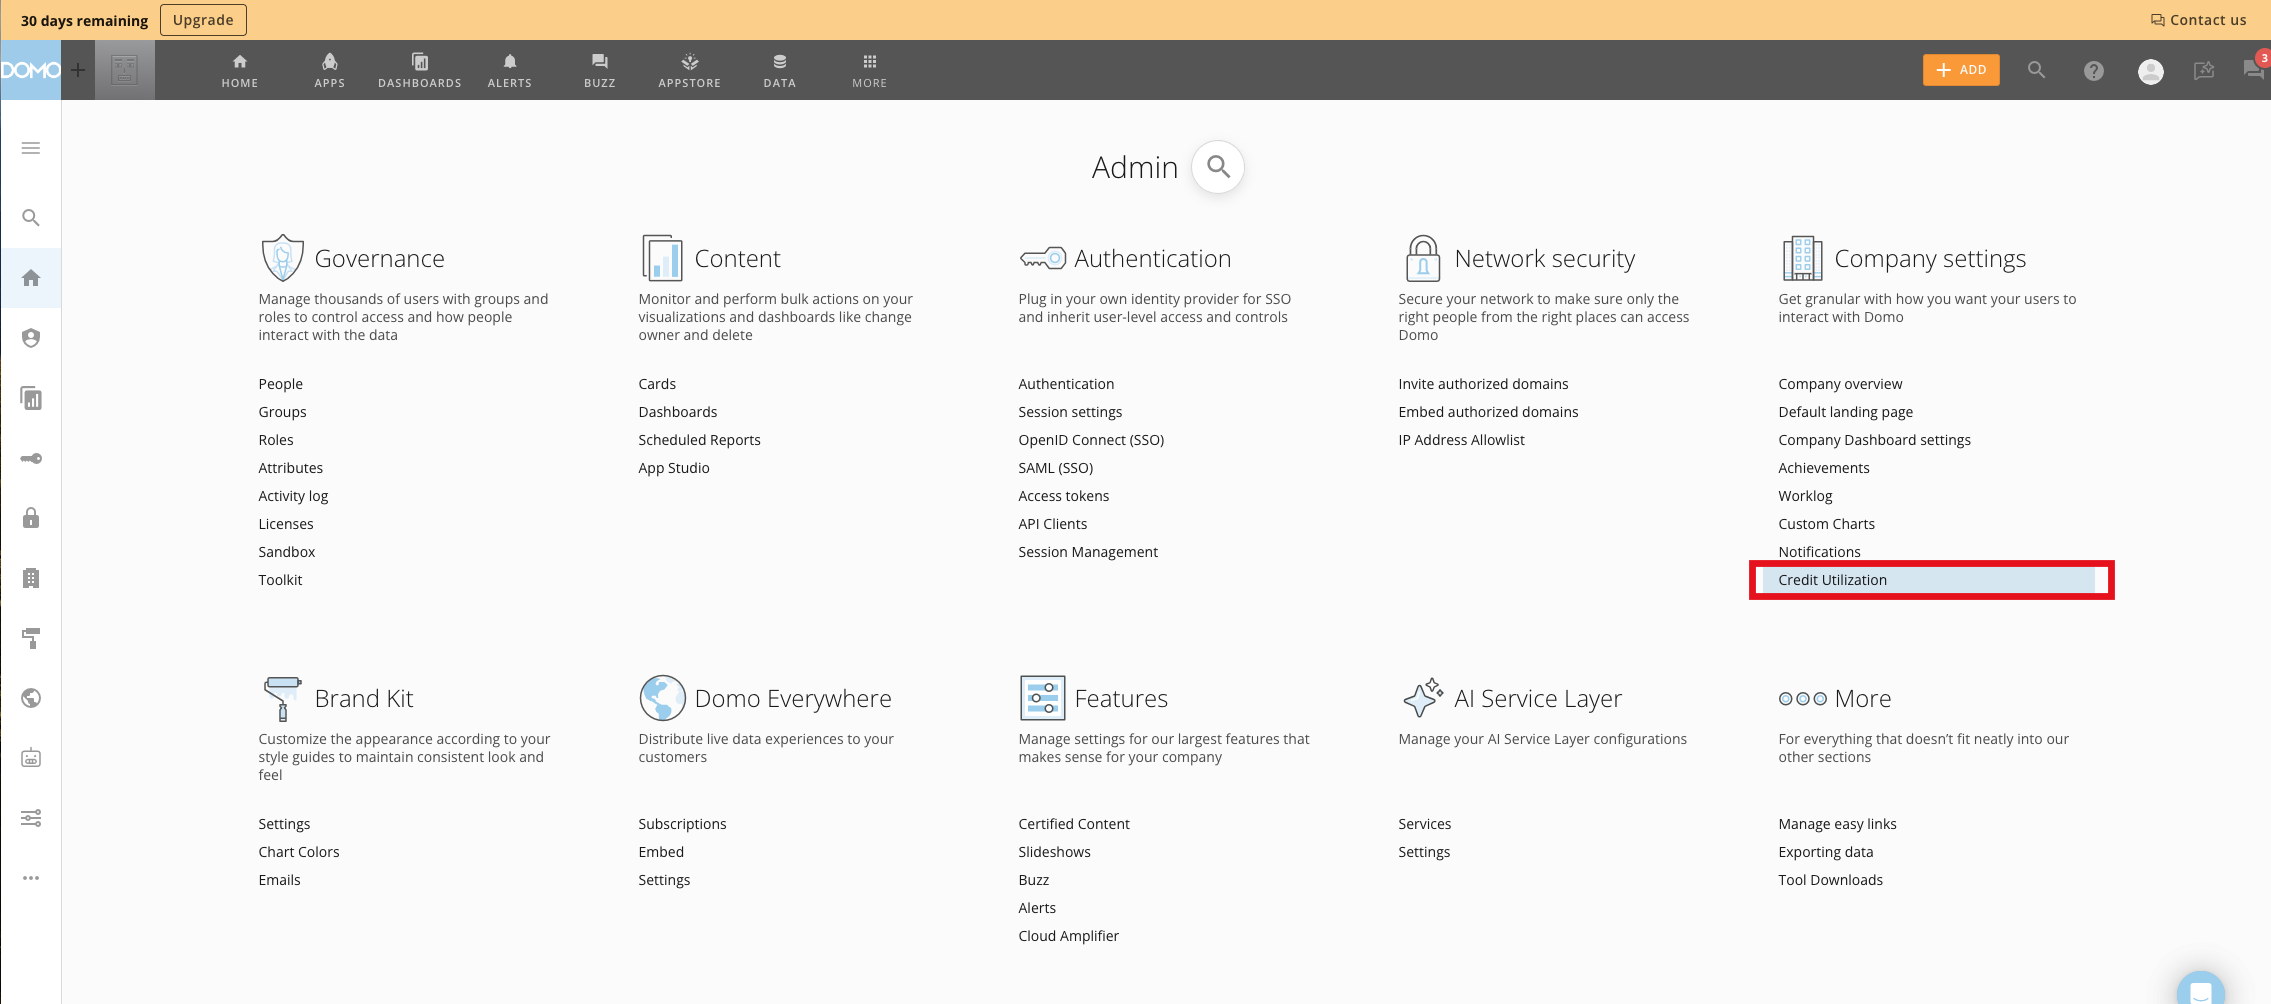The height and width of the screenshot is (1004, 2271).
Task: Click the feedback star icon in top bar
Action: 2204,70
